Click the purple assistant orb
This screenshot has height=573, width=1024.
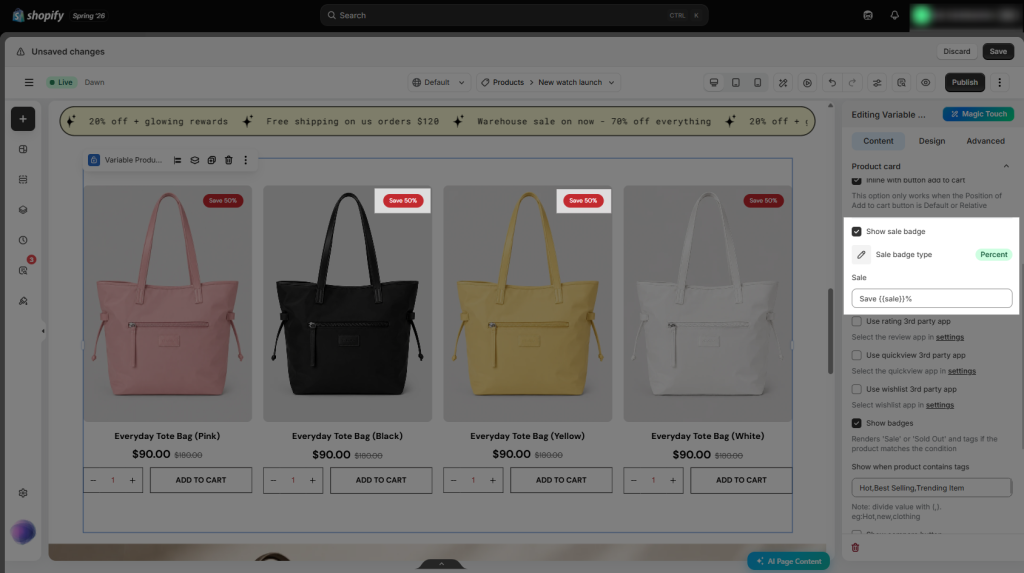click(x=23, y=532)
